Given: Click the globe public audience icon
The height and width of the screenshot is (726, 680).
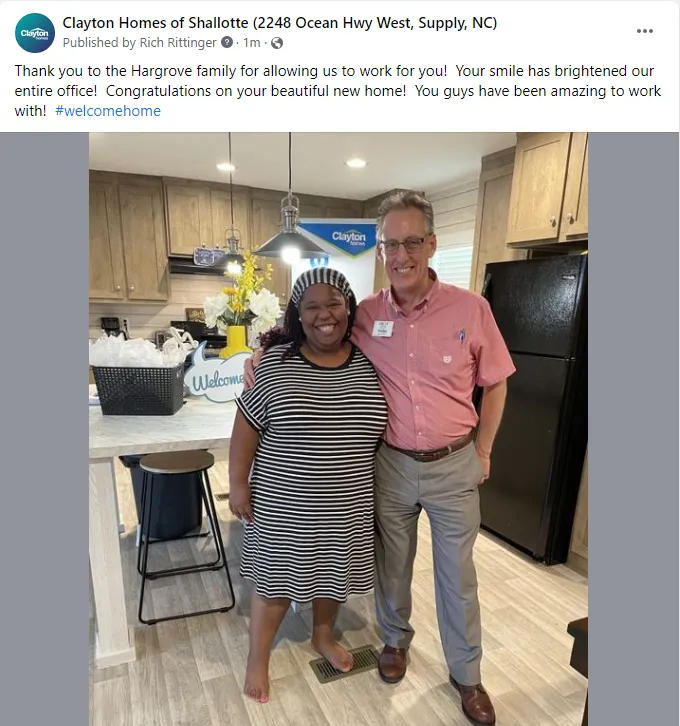Looking at the screenshot, I should coord(277,43).
